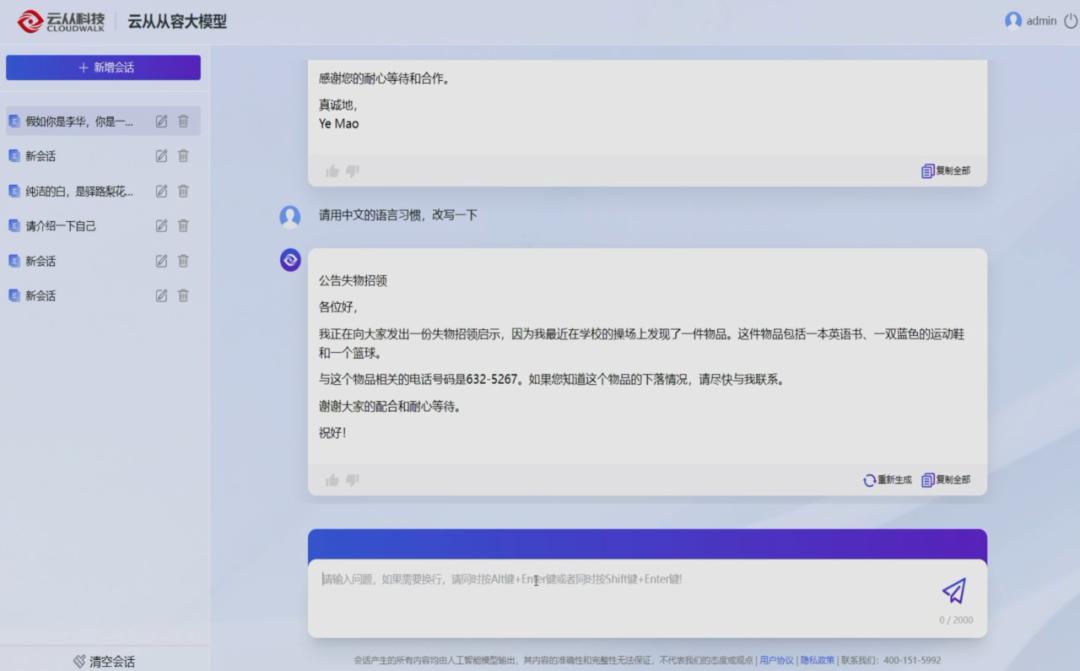This screenshot has width=1080, height=671.
Task: Copy all text of the 公告失物招领 reply
Action: click(946, 480)
